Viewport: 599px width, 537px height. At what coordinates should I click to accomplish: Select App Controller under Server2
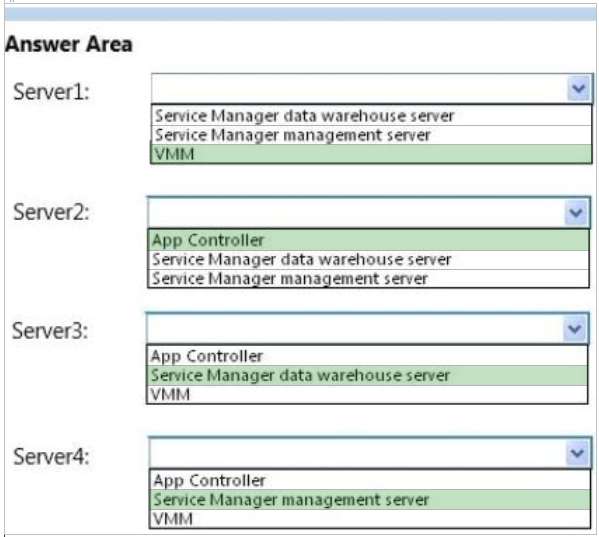tap(368, 240)
